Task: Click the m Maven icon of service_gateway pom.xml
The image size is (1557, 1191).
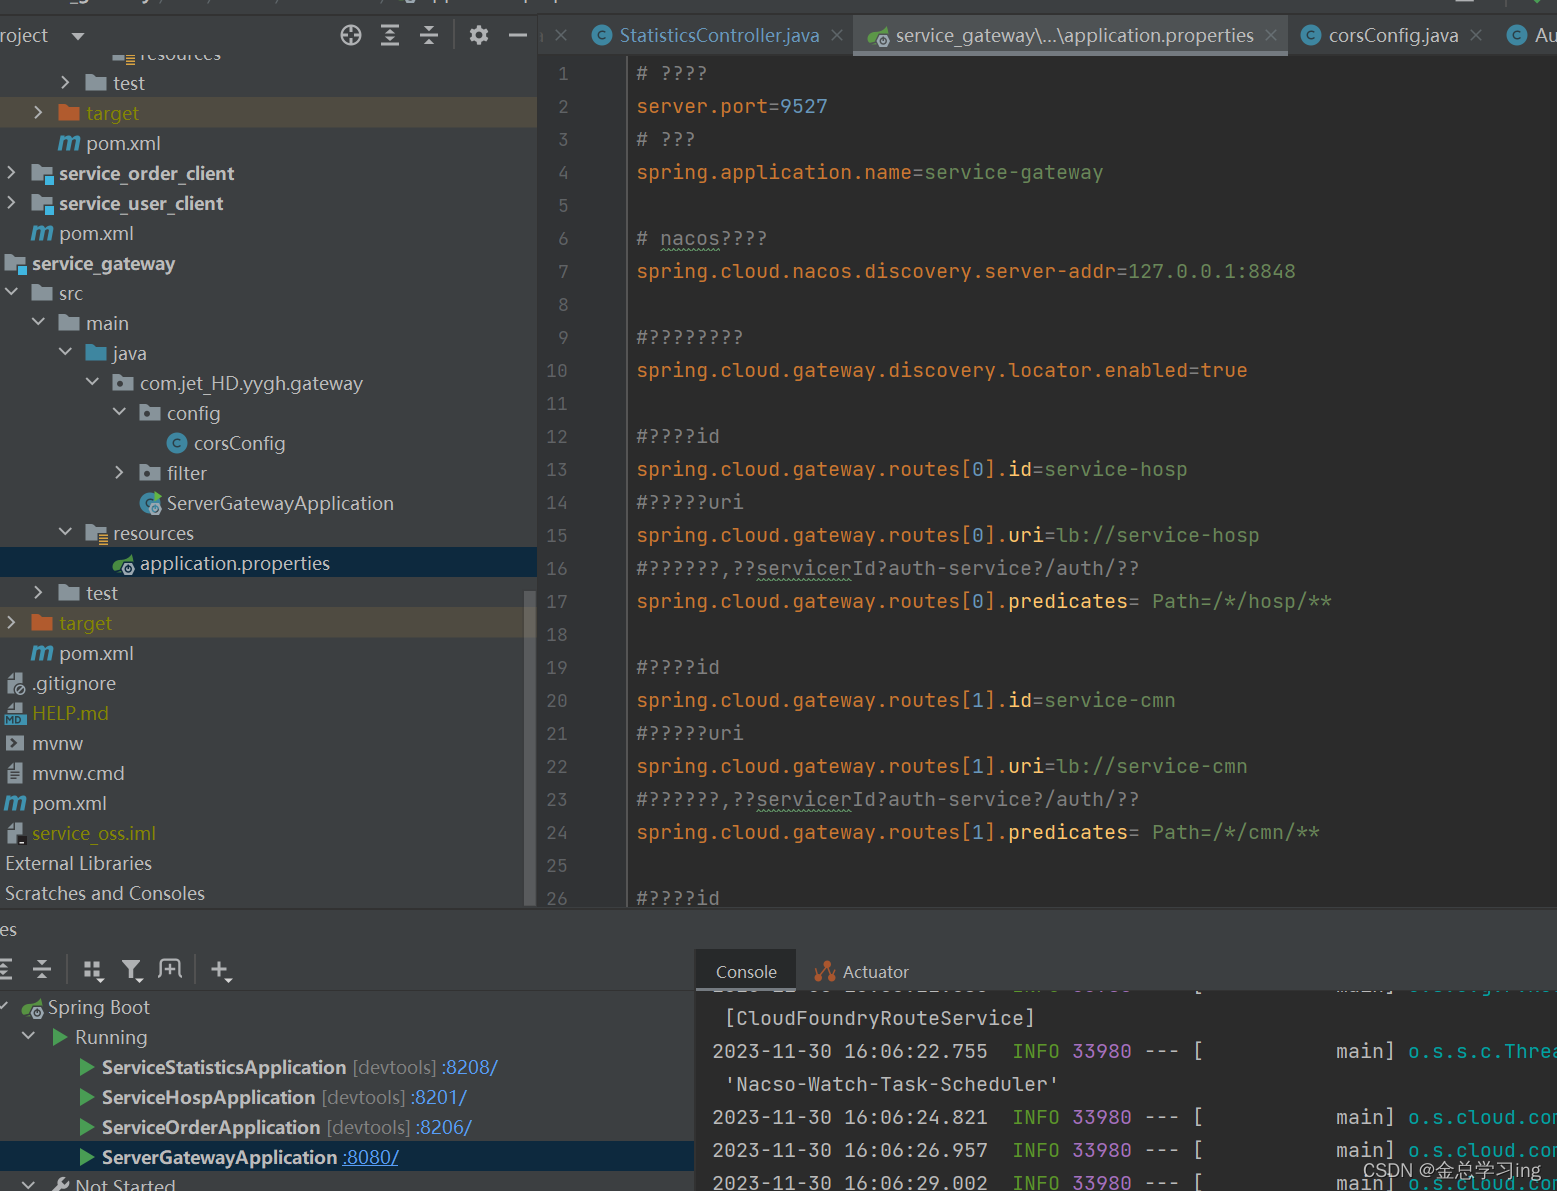Action: [x=42, y=653]
